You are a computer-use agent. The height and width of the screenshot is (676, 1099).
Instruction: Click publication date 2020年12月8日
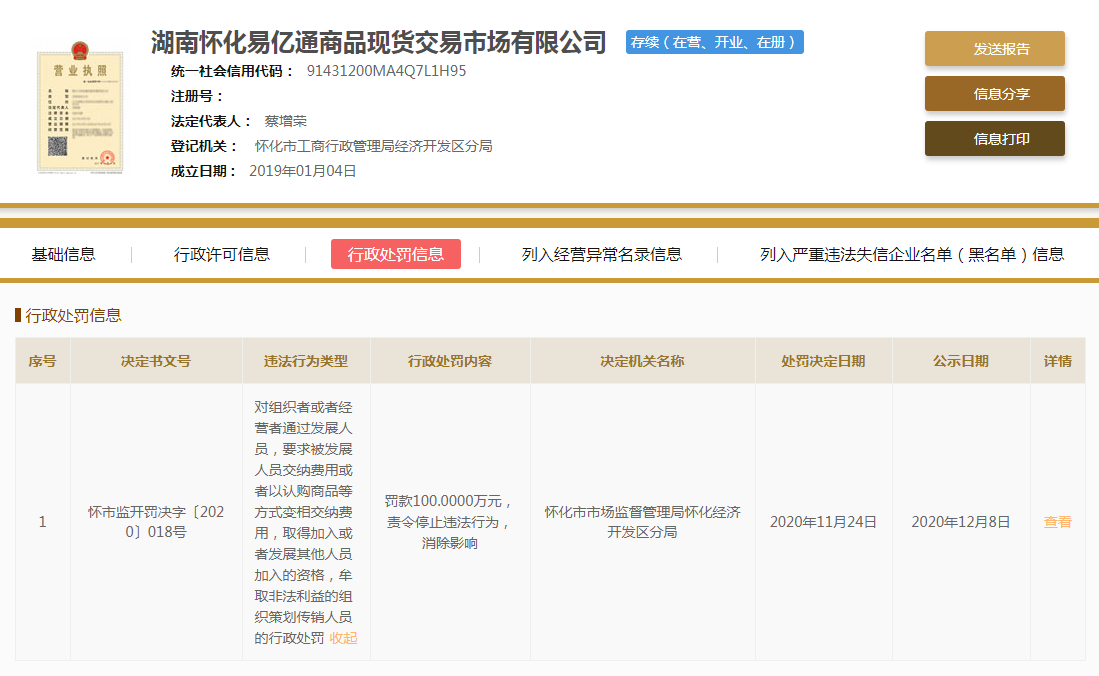pyautogui.click(x=961, y=522)
